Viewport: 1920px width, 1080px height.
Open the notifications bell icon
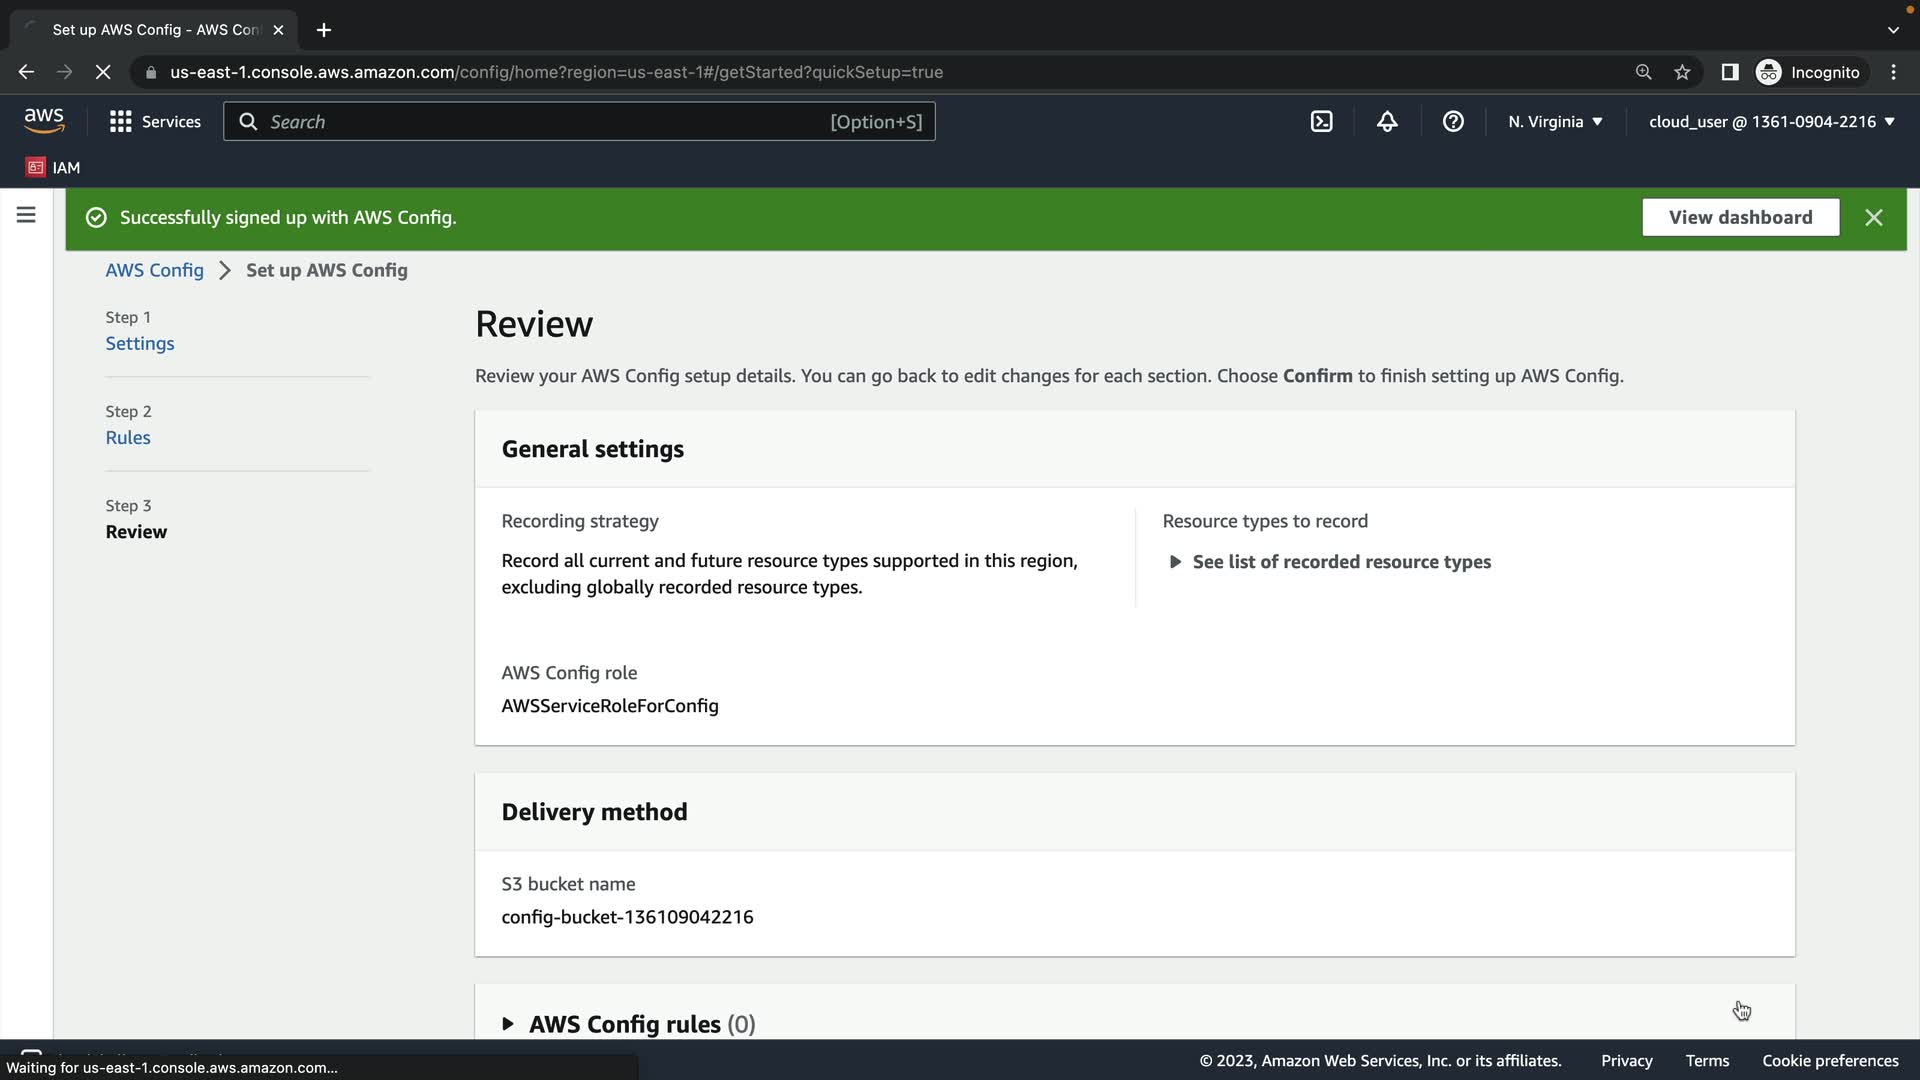[1387, 121]
